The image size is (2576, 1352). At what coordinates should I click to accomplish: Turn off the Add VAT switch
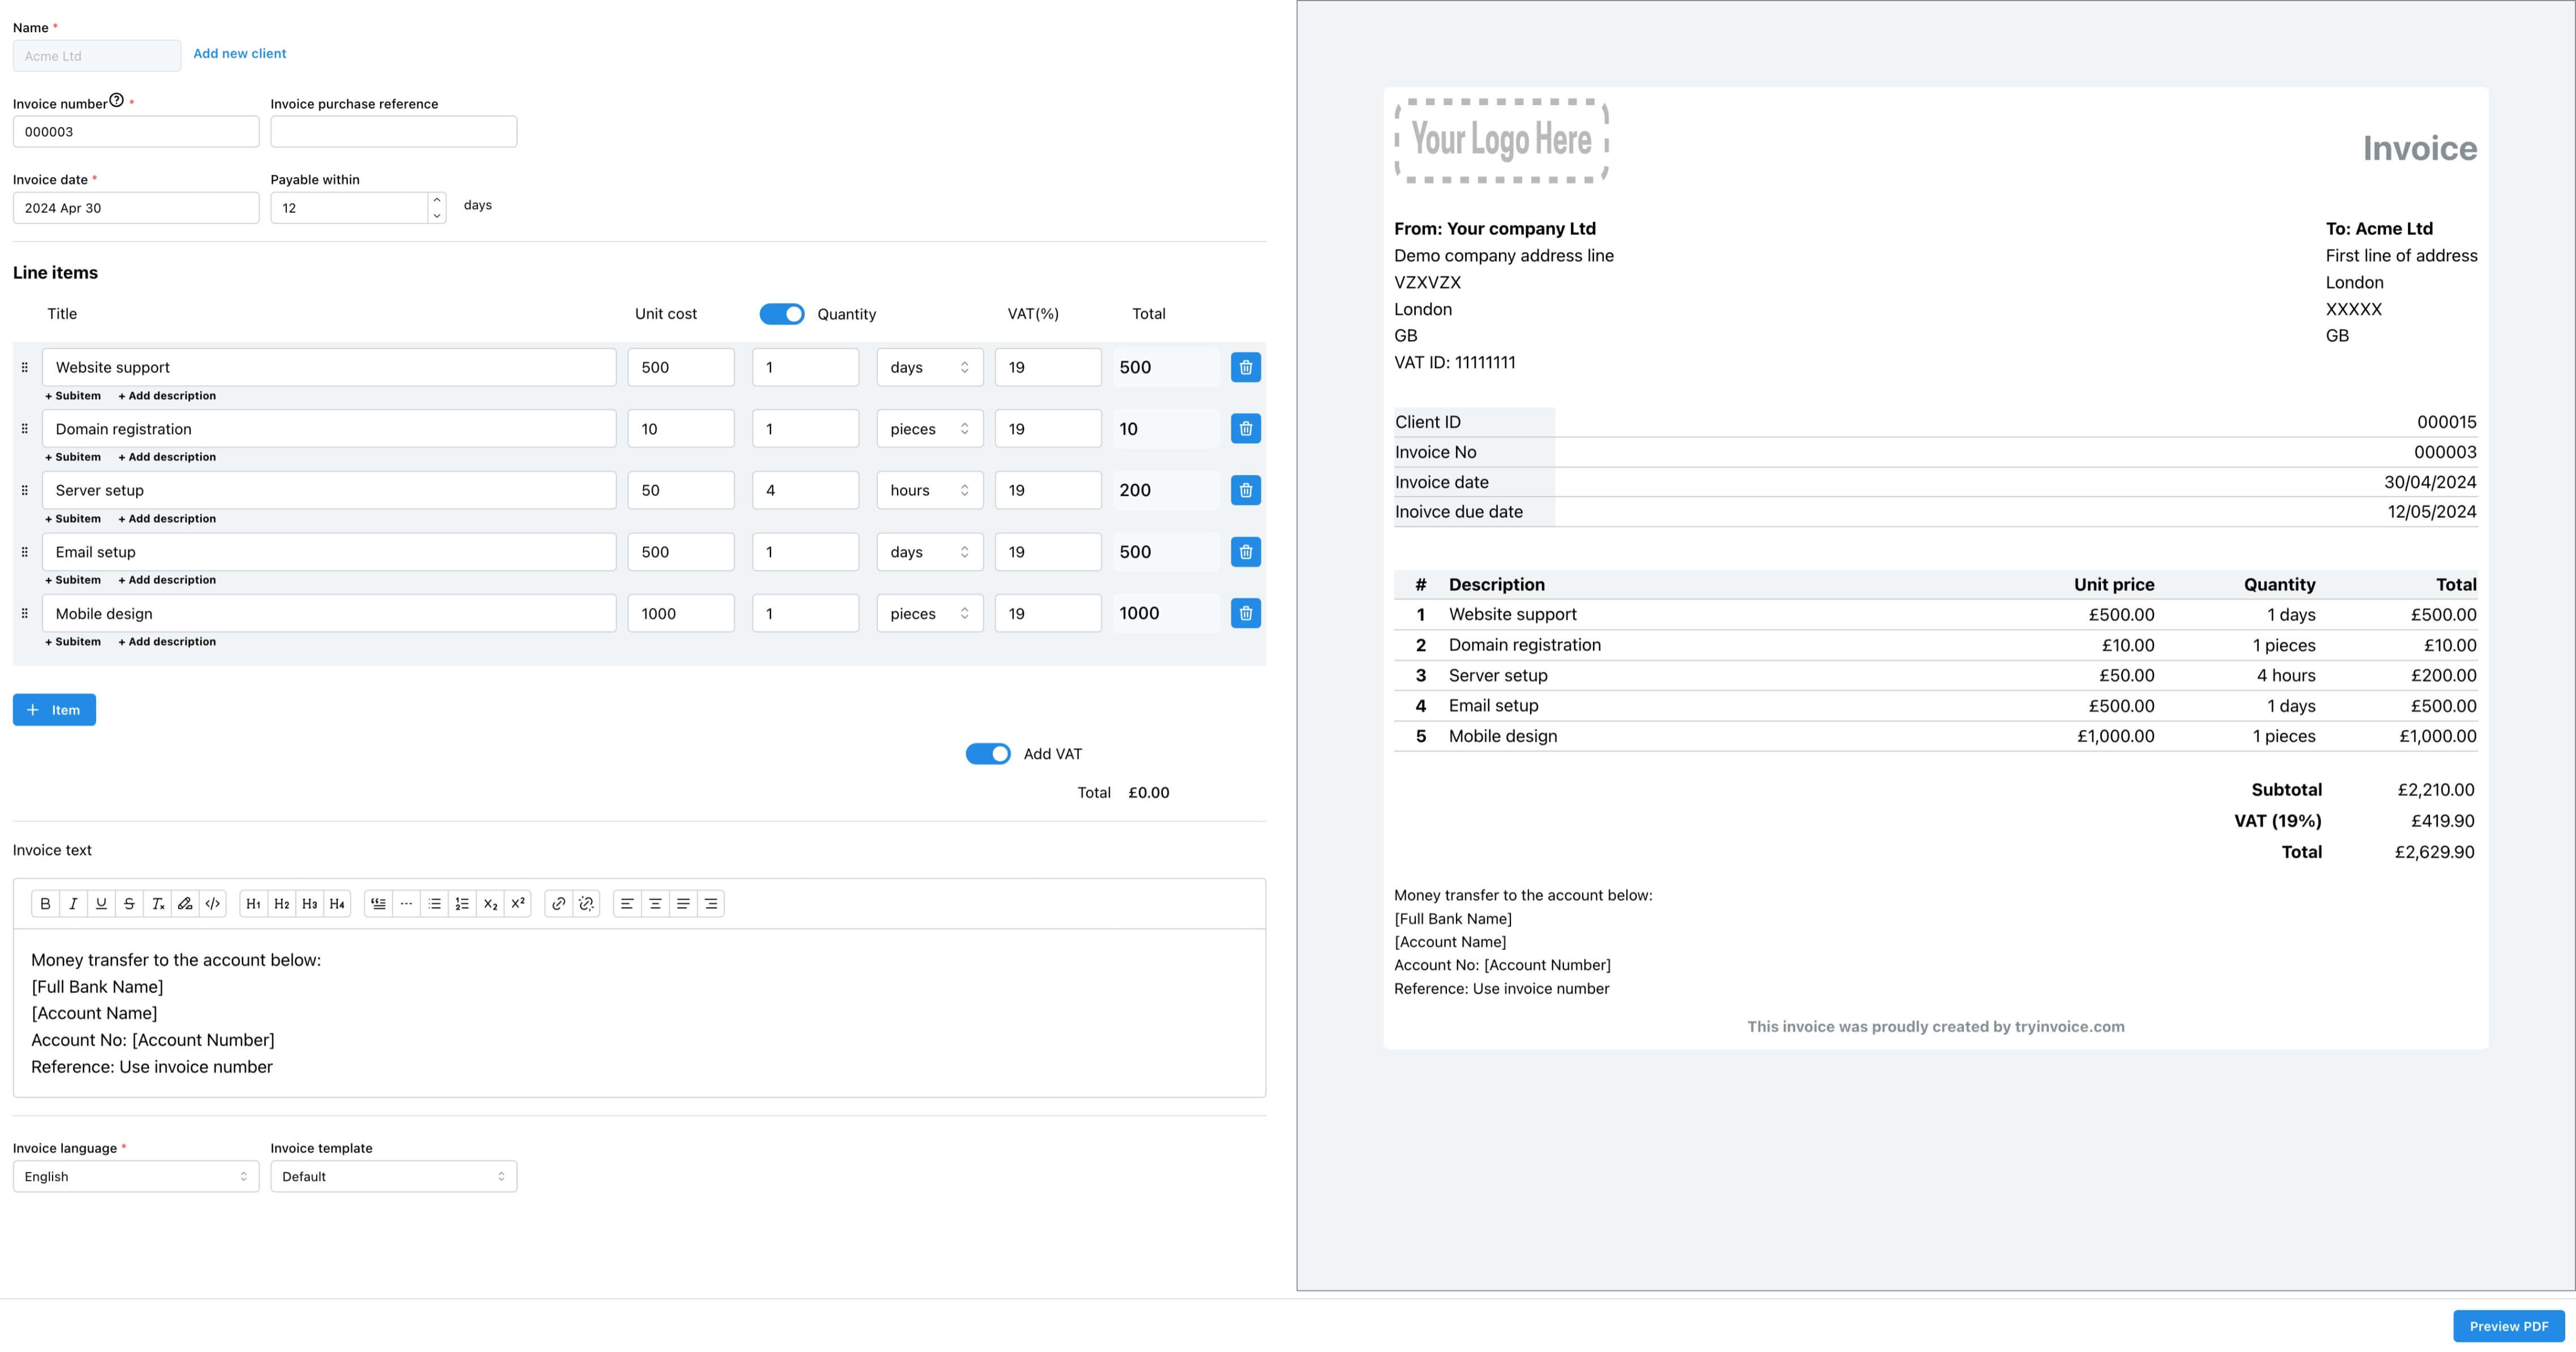point(988,754)
